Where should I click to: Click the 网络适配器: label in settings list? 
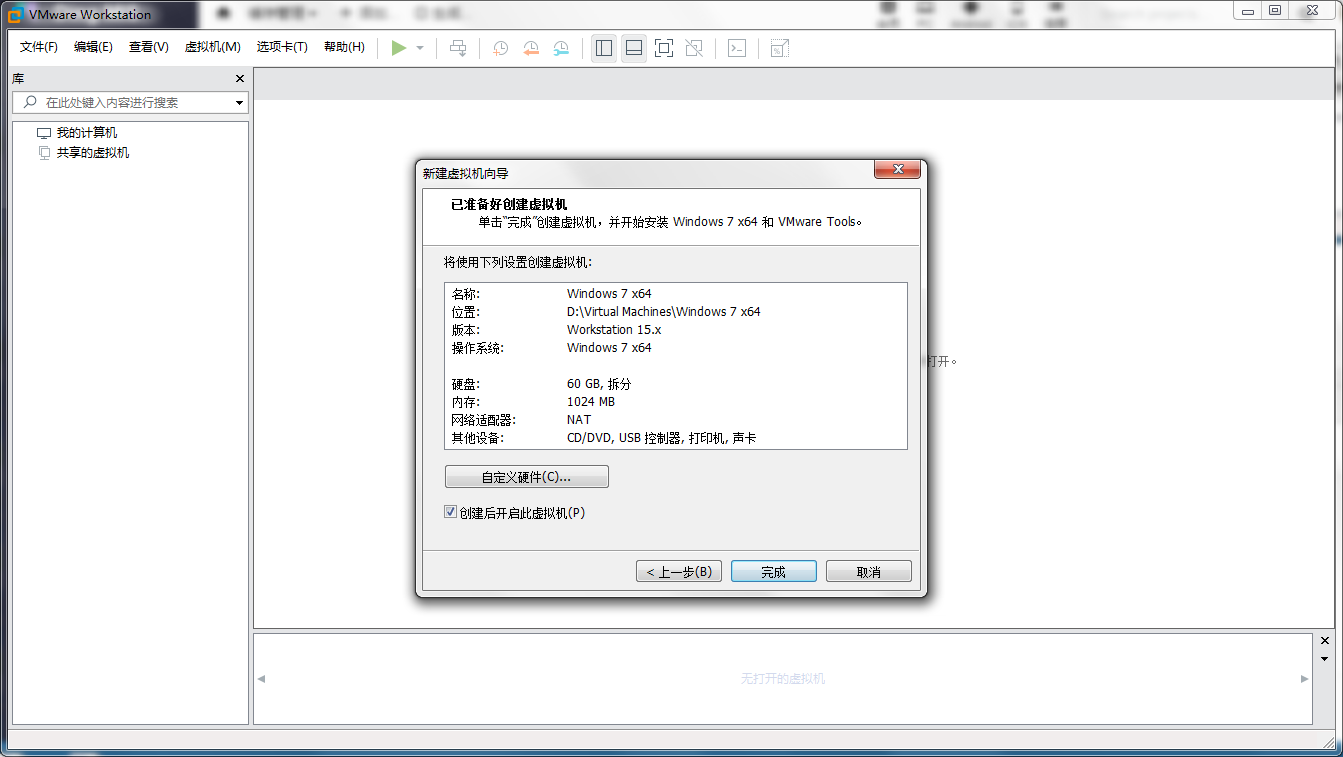click(x=484, y=420)
